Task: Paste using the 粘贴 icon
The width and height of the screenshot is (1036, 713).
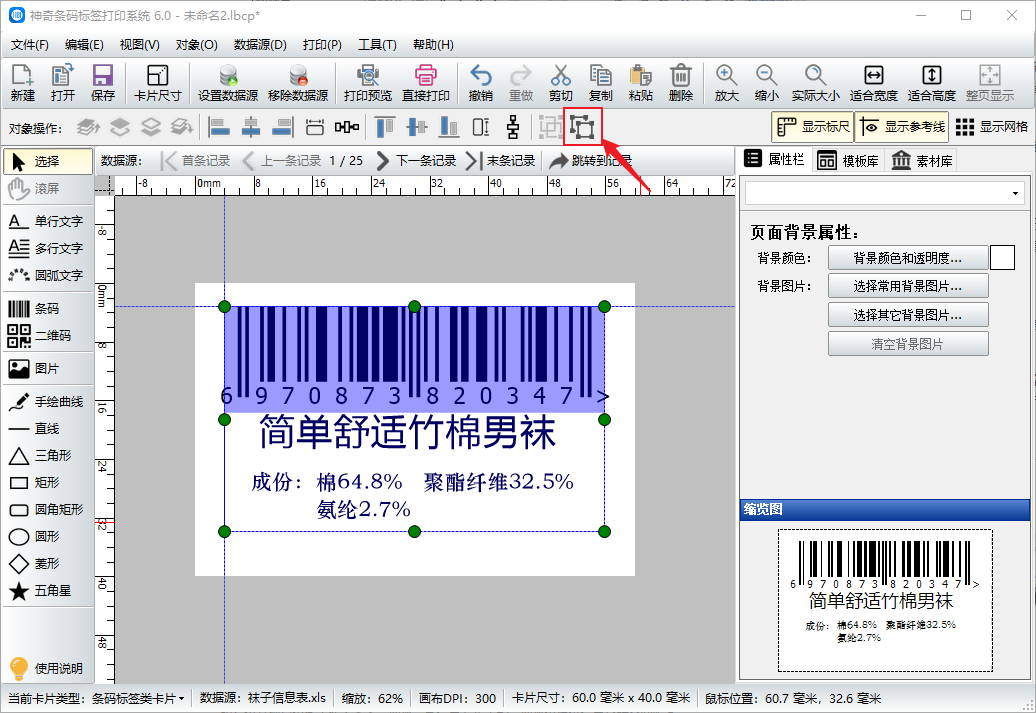Action: (640, 83)
